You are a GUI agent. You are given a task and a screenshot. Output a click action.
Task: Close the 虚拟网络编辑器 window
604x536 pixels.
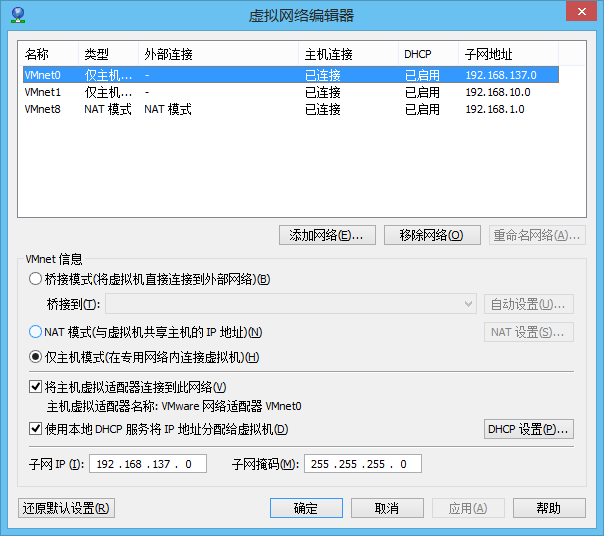click(582, 12)
